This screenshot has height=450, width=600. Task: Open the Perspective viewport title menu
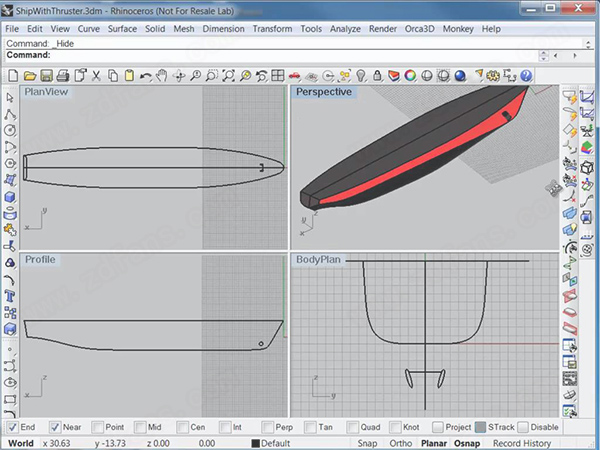pos(324,92)
